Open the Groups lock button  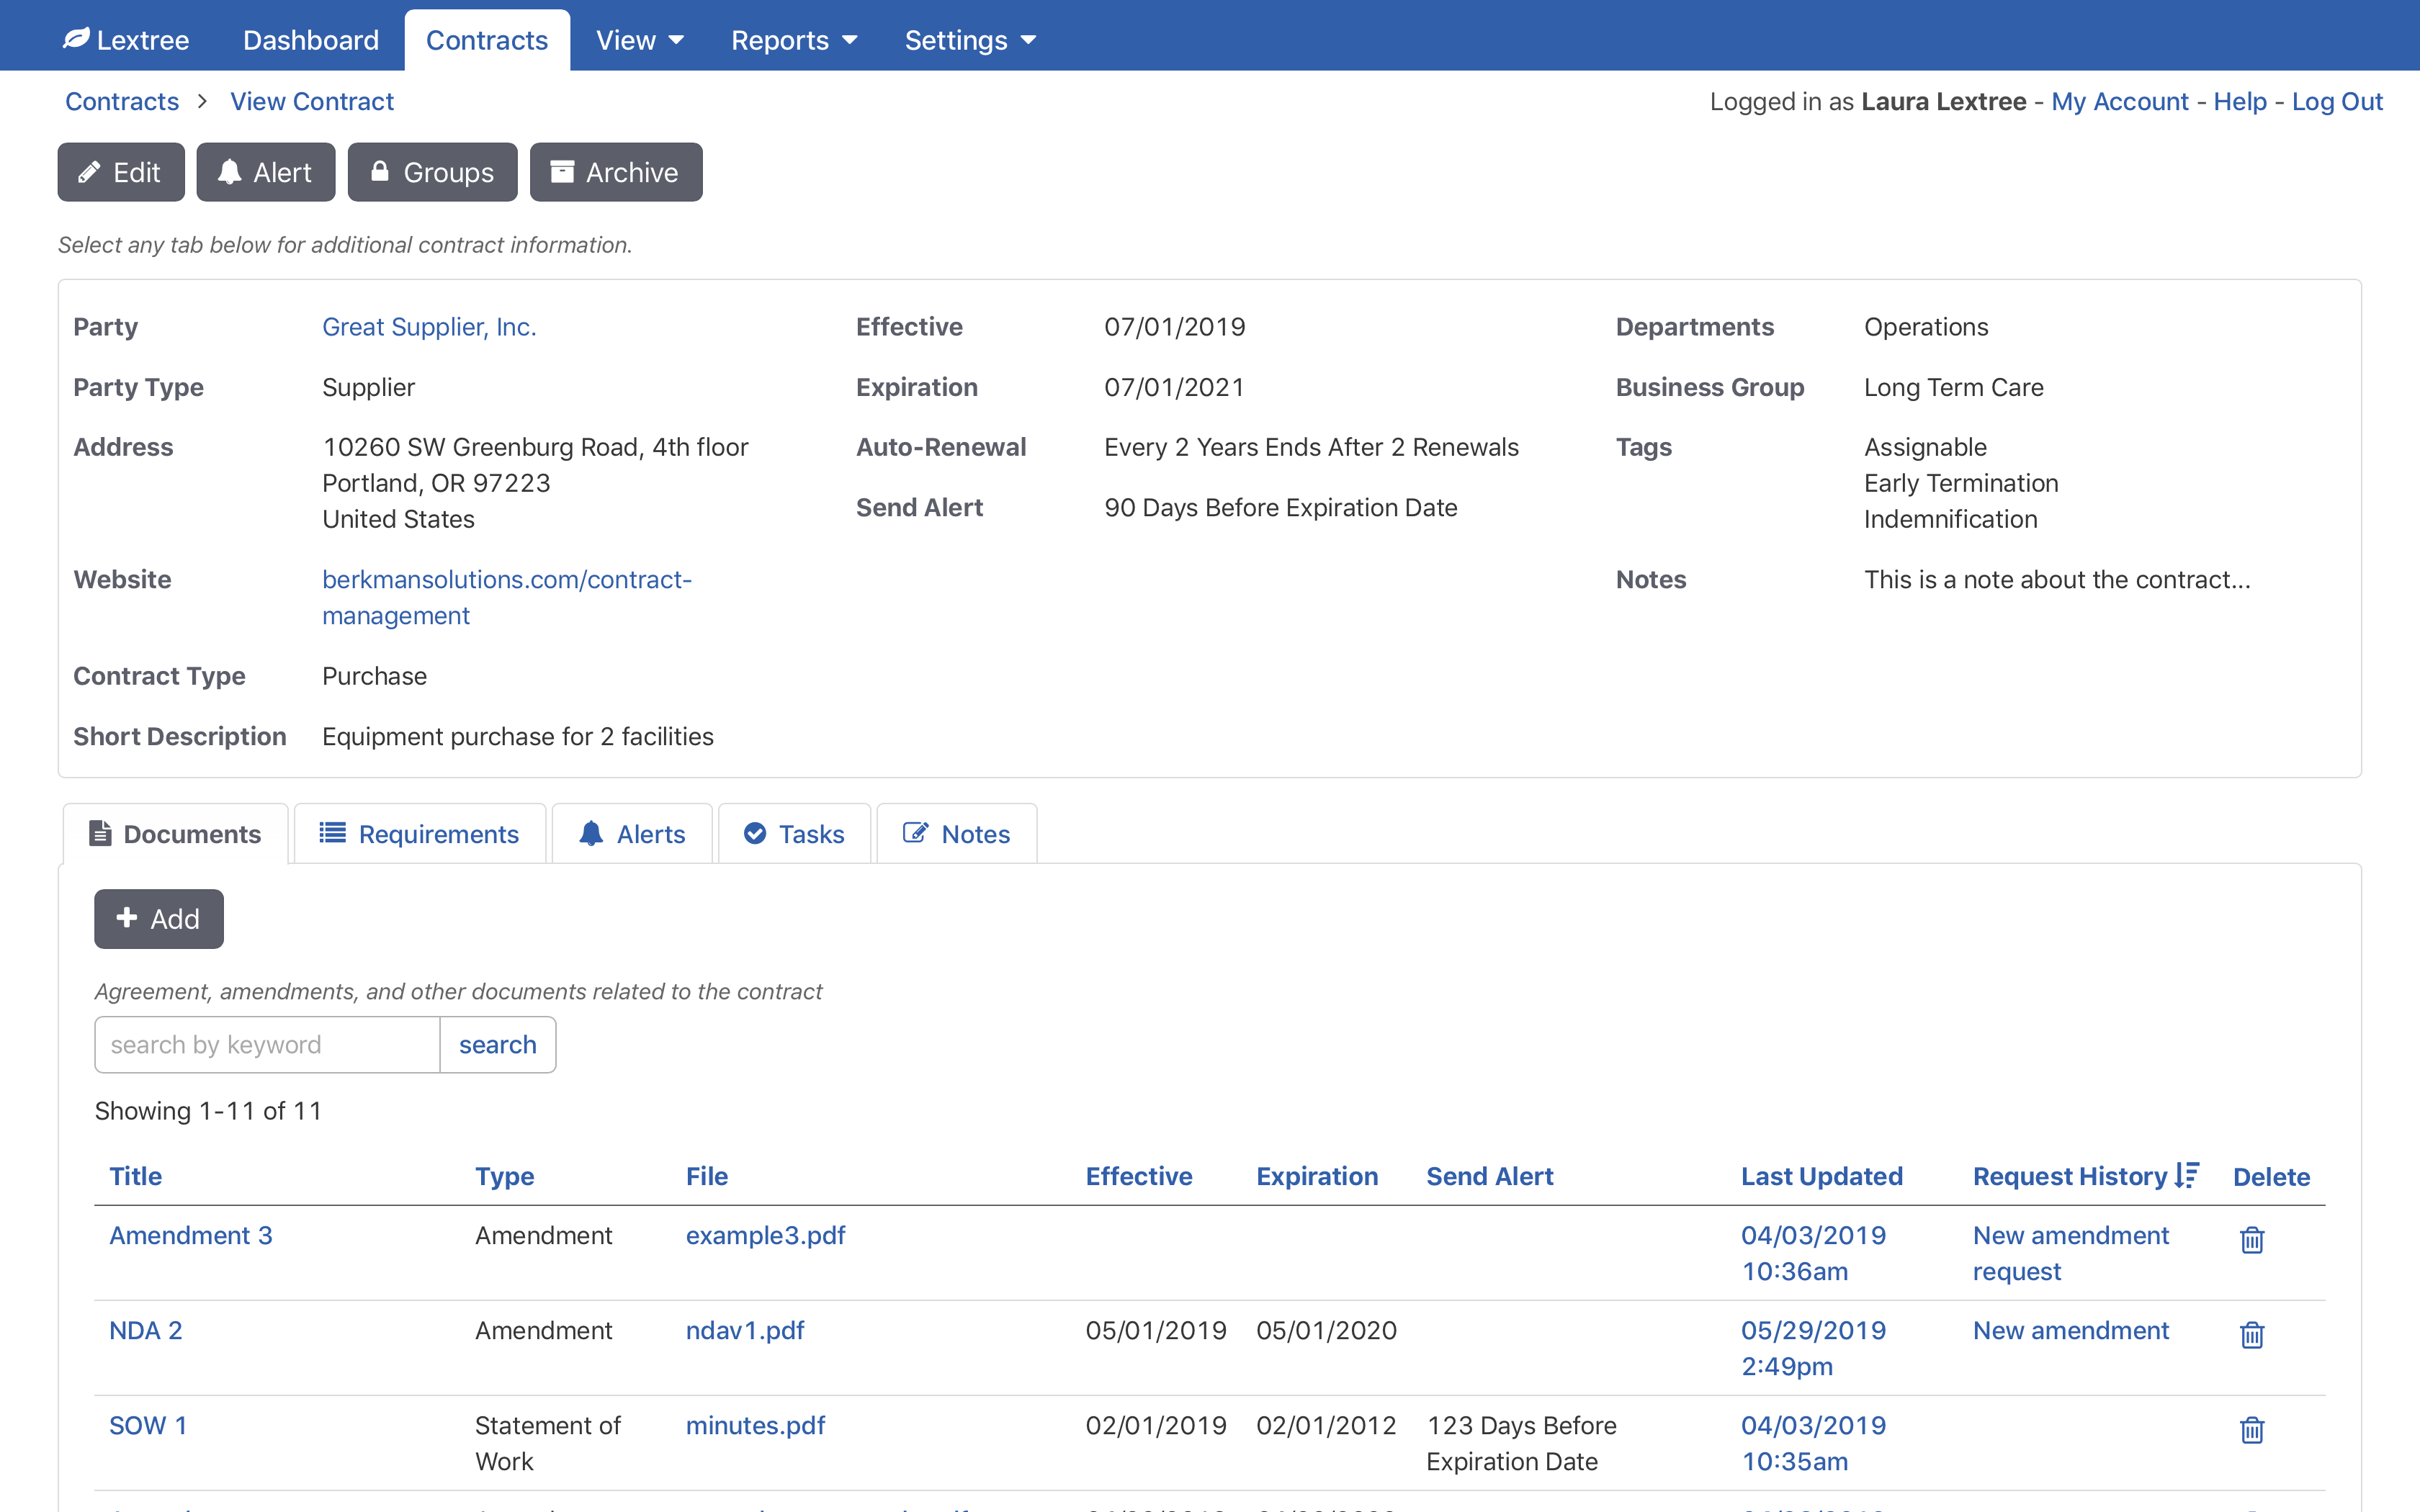[433, 172]
